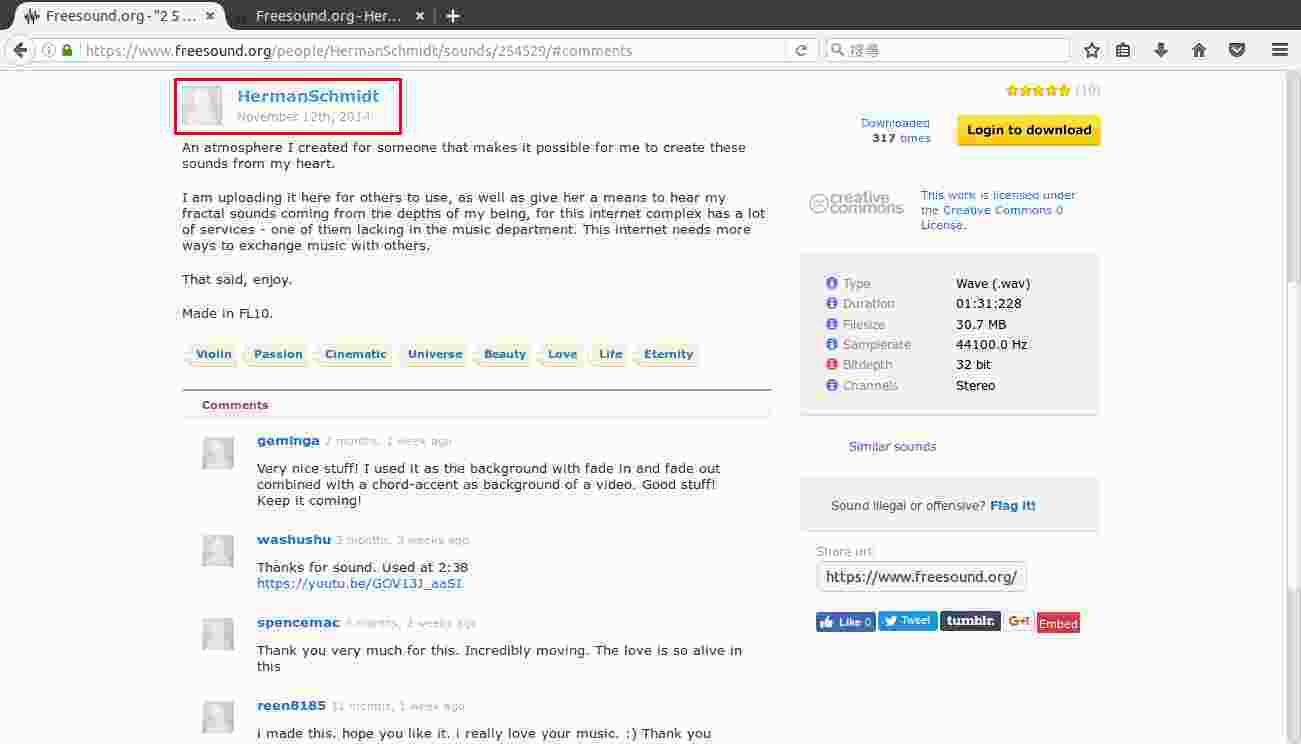Viewport: 1301px width, 744px height.
Task: Click the red Embed button
Action: tap(1058, 623)
